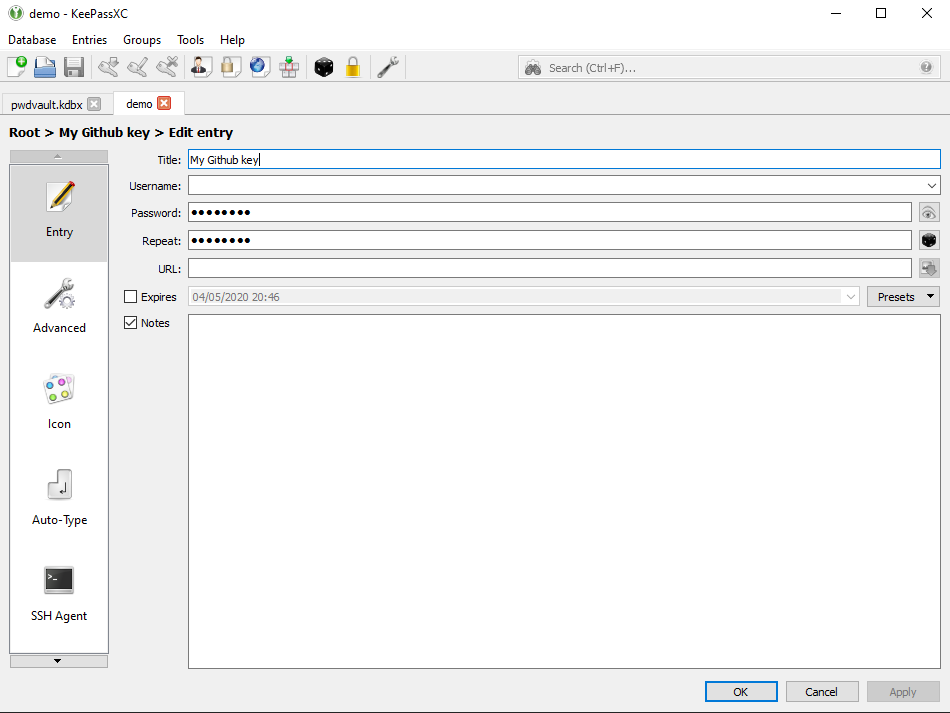Click the Add new entry key icon

coord(108,67)
